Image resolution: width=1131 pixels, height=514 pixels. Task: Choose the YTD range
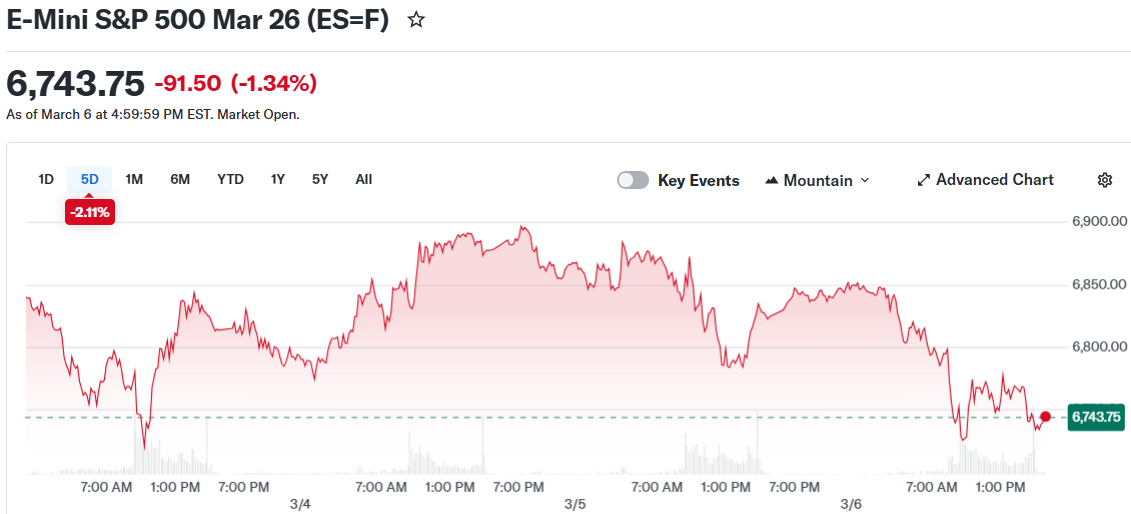(231, 180)
